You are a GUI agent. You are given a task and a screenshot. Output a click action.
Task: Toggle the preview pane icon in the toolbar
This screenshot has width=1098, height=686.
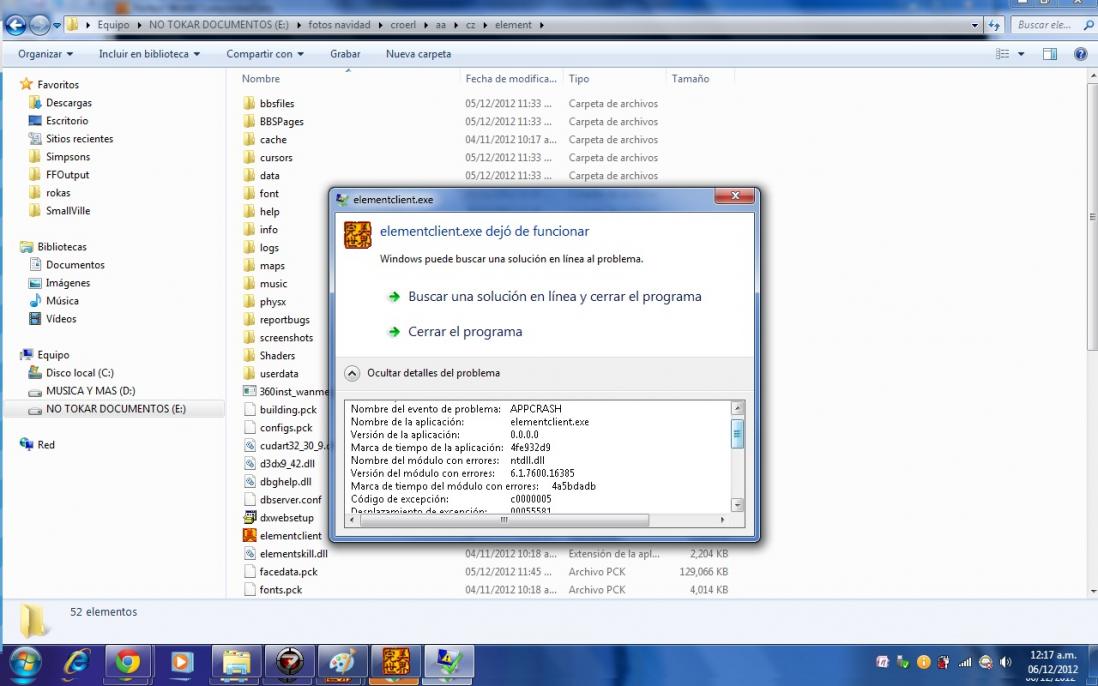[x=1050, y=54]
